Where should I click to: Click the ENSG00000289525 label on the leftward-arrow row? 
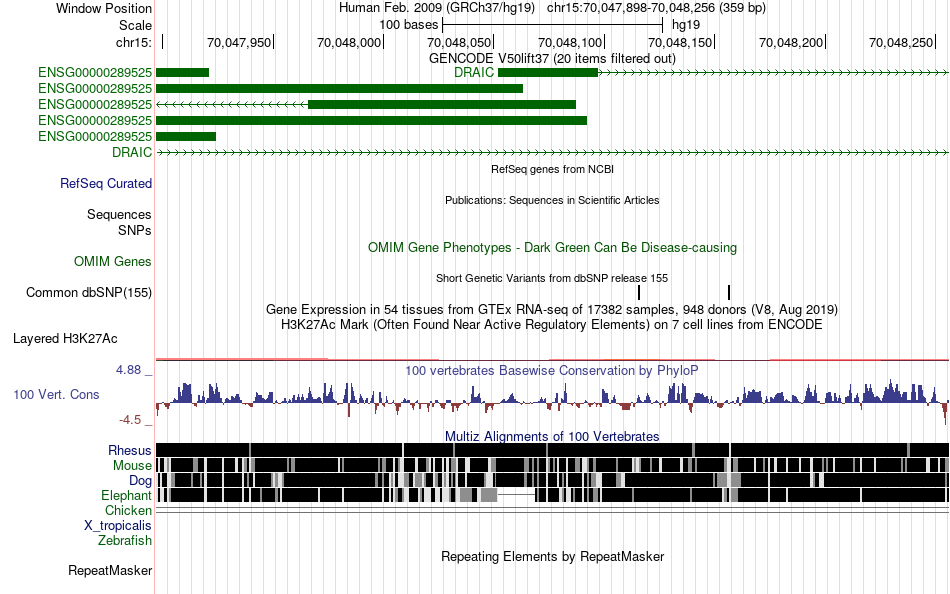tap(95, 104)
